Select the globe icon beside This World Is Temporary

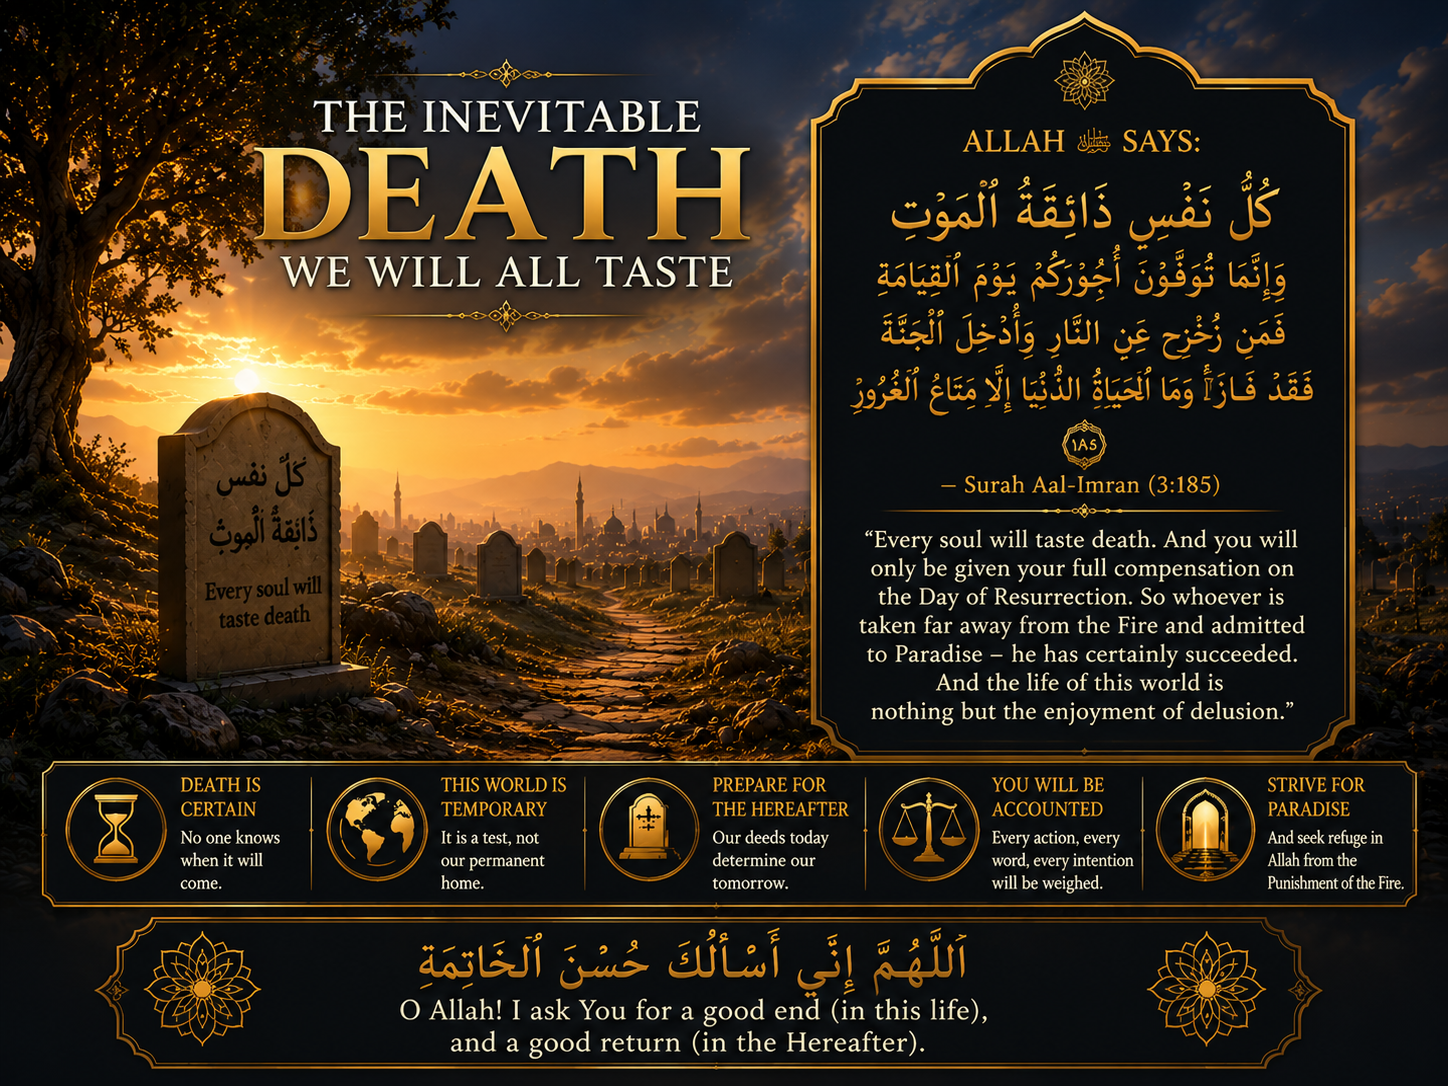coord(377,830)
